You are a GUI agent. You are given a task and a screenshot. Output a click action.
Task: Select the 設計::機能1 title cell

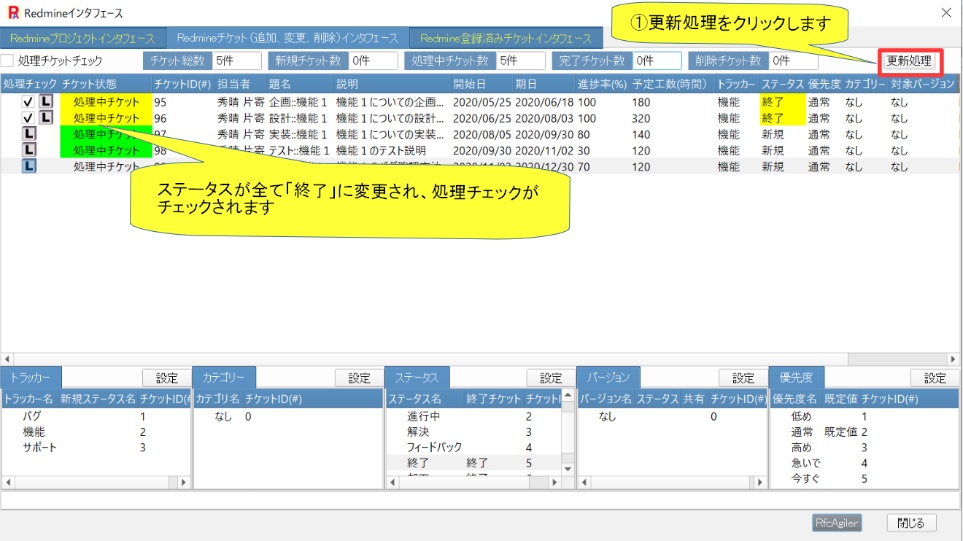click(298, 118)
